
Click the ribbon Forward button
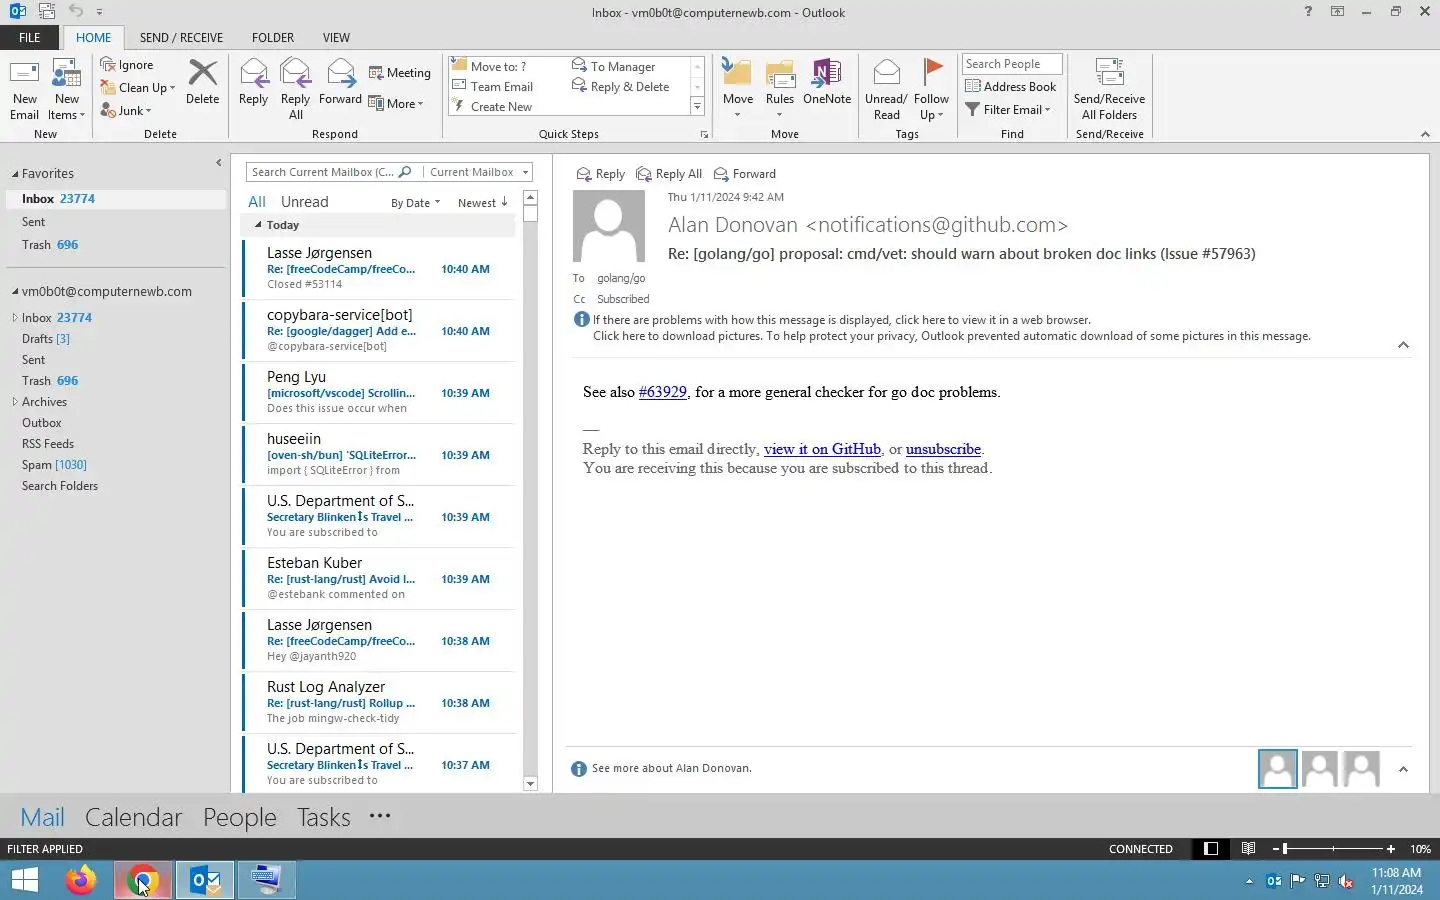tap(340, 82)
